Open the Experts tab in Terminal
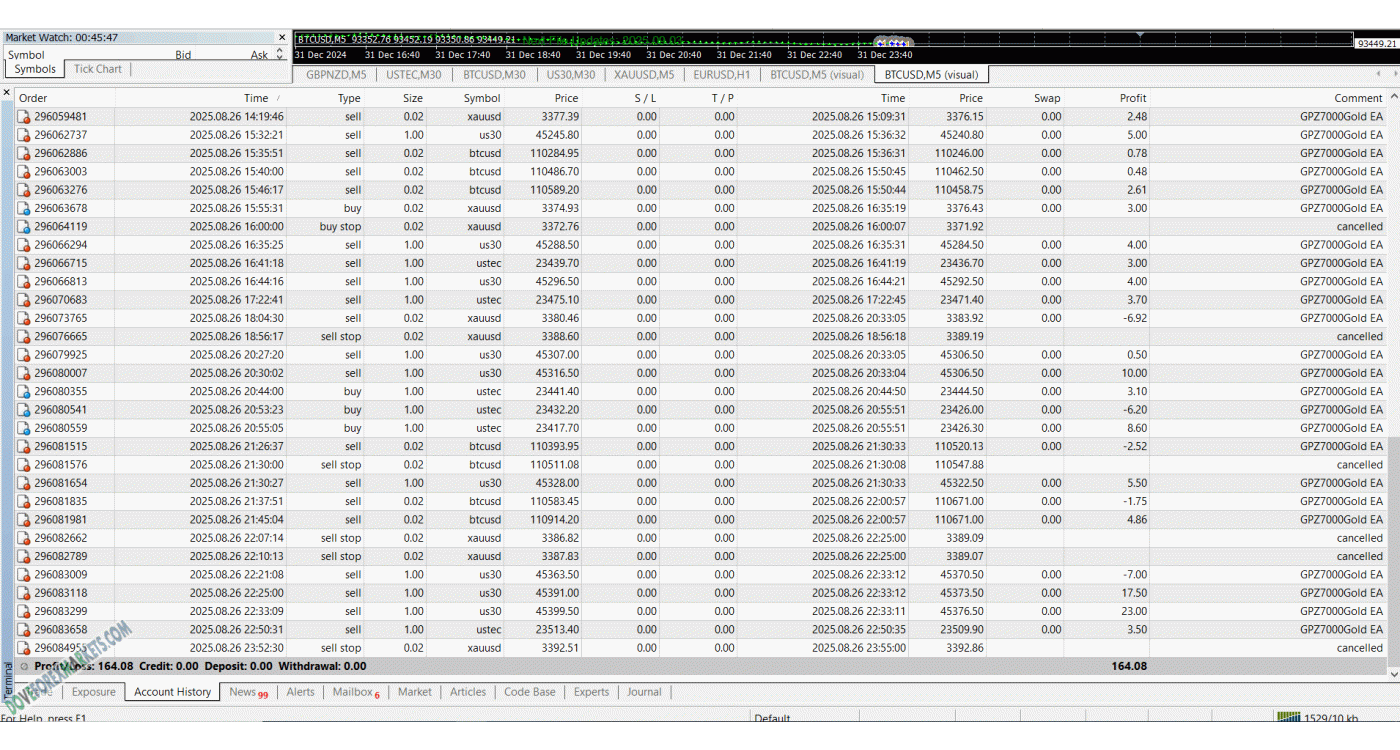The height and width of the screenshot is (750, 1400). [591, 692]
